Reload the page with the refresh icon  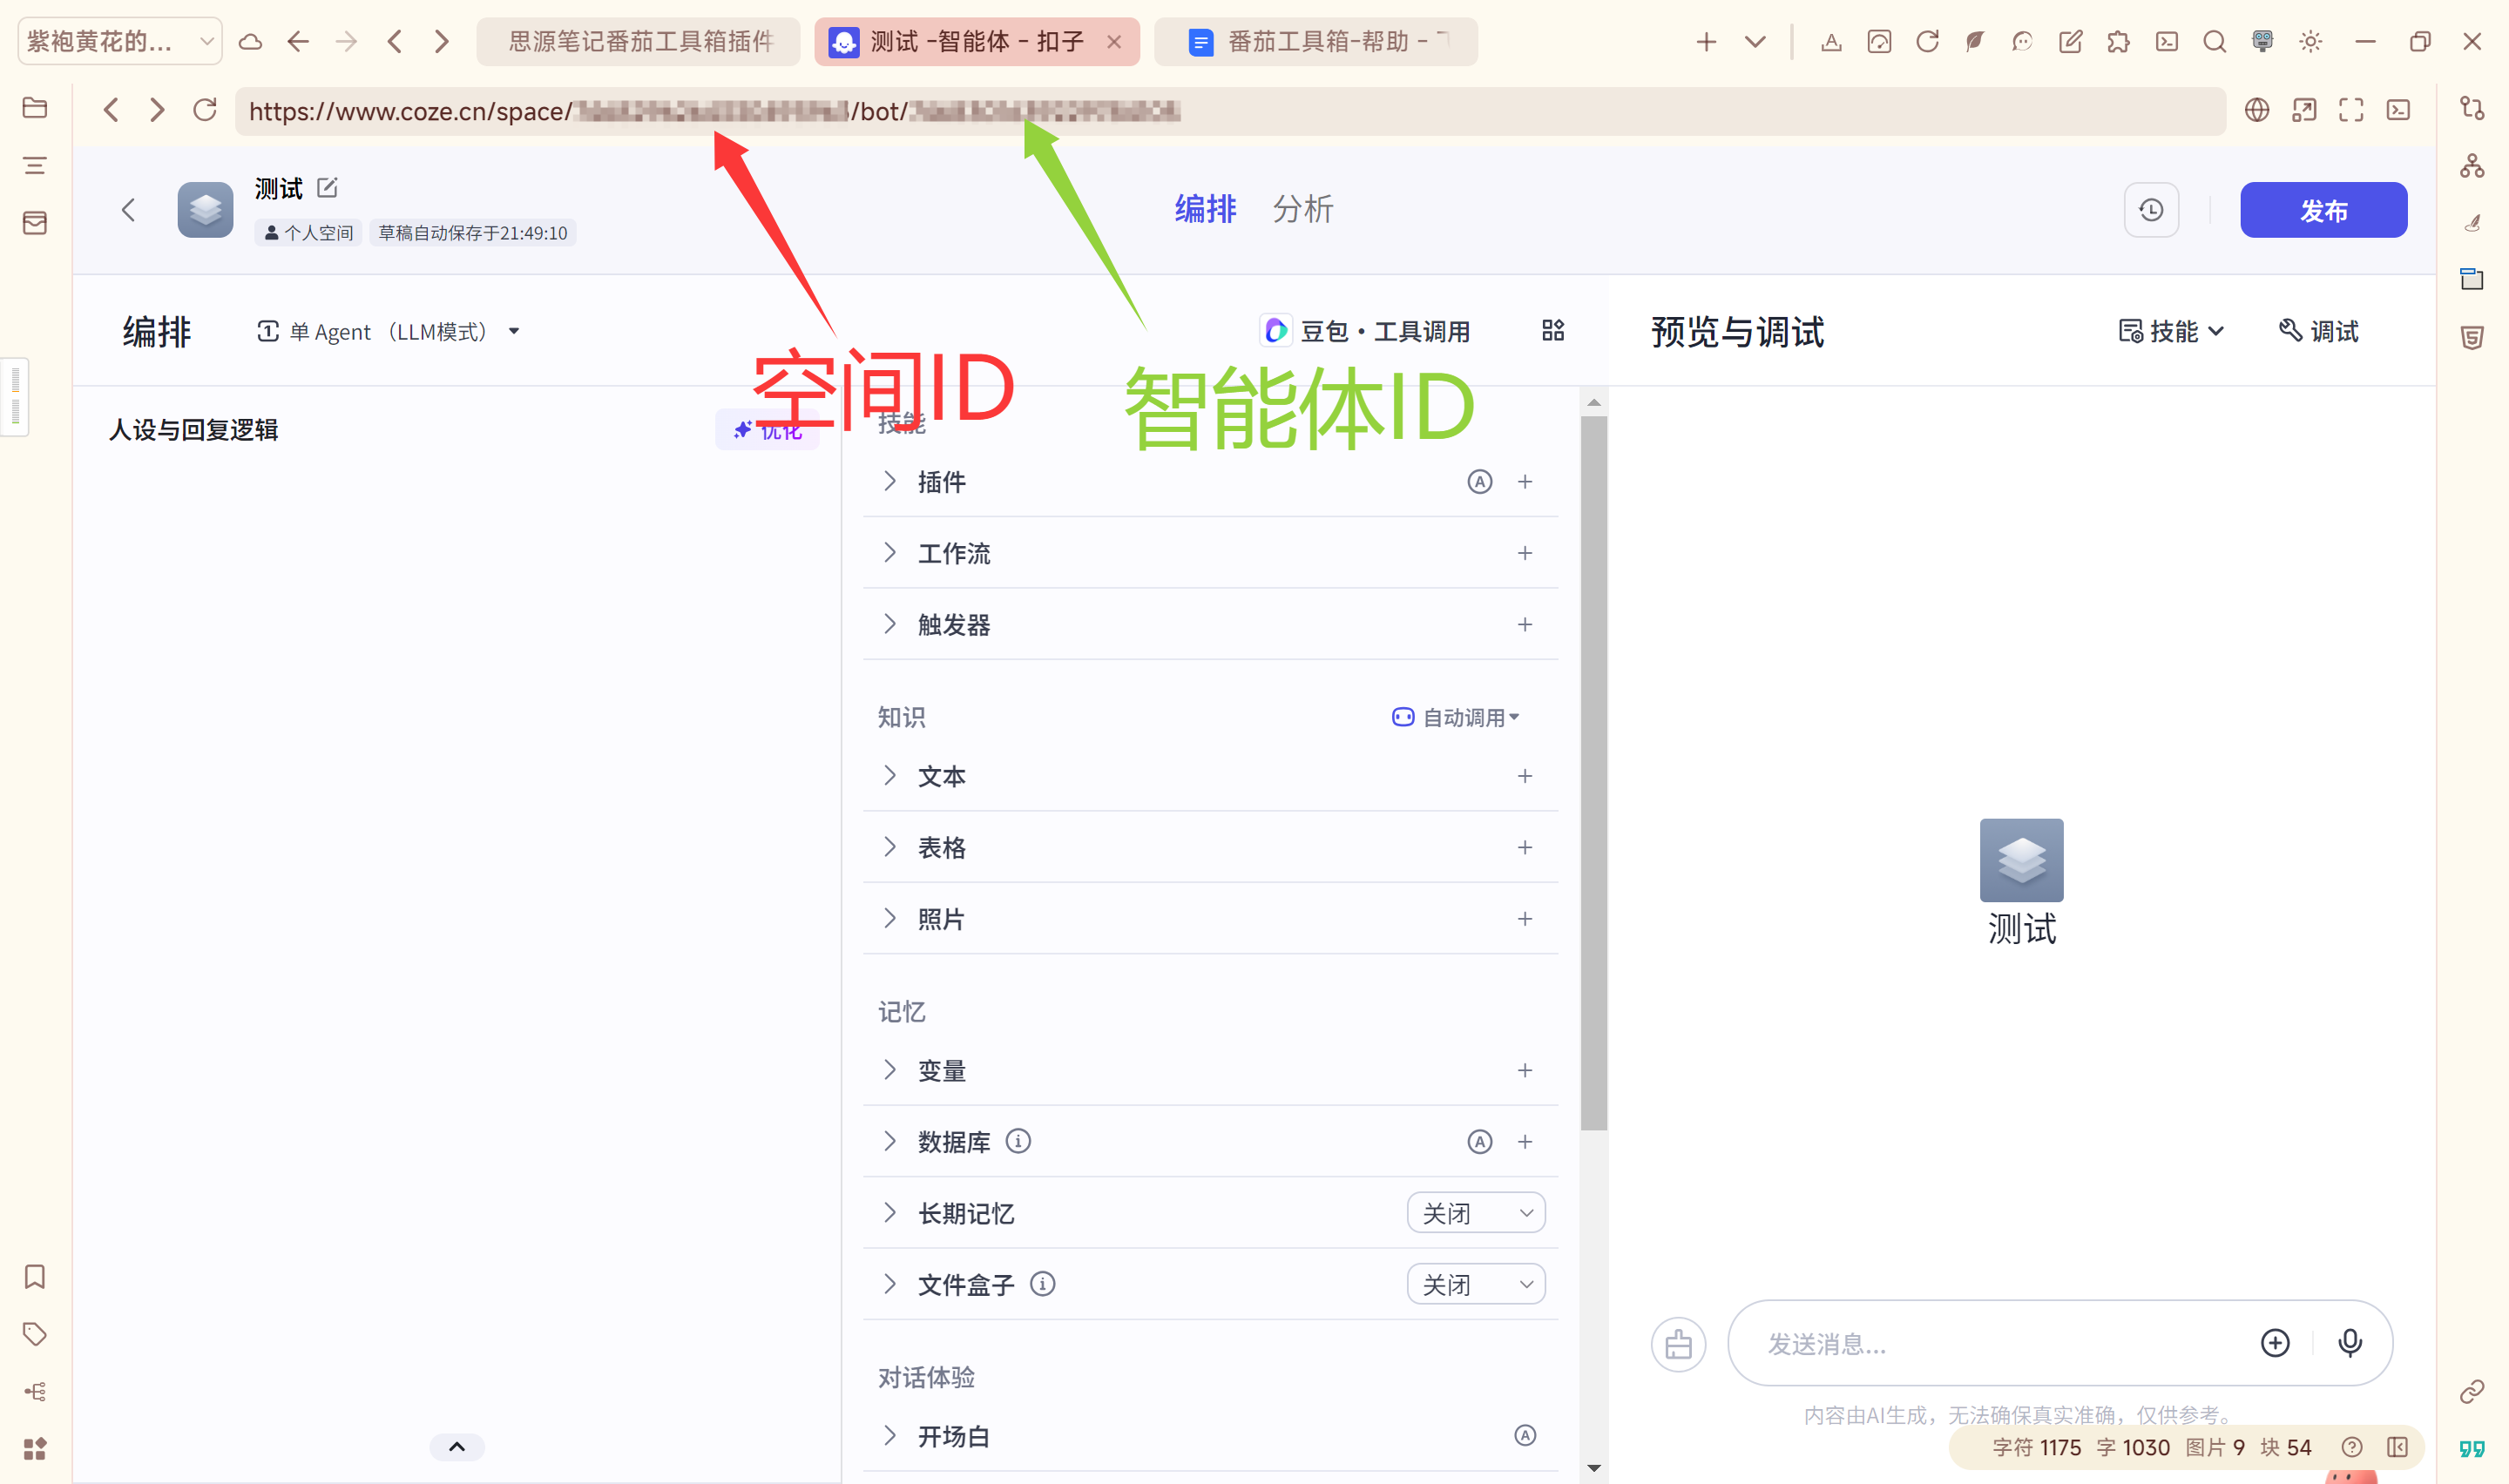[x=205, y=110]
